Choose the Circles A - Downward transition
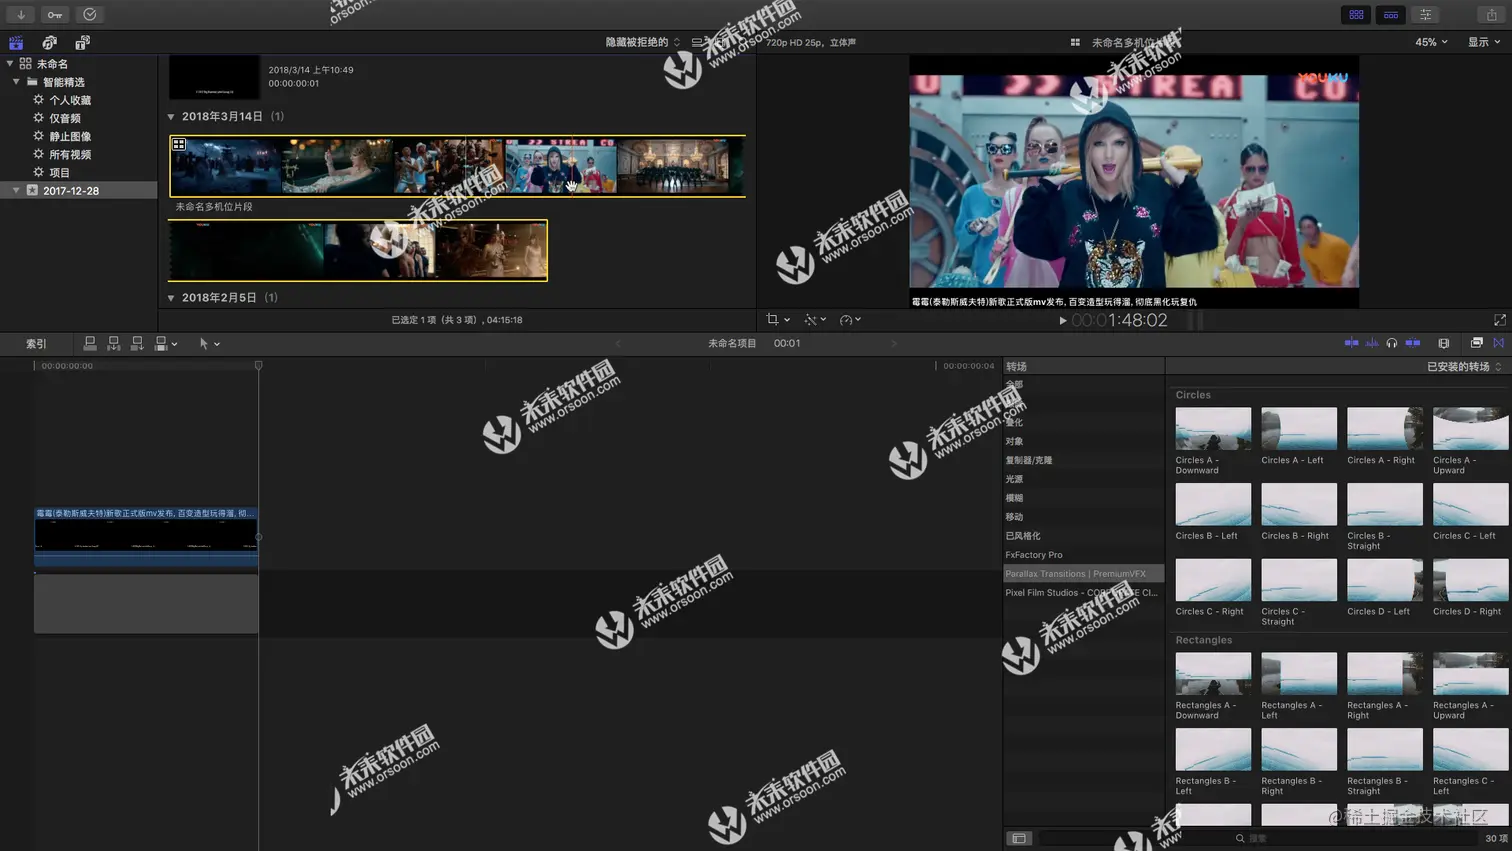1512x851 pixels. (x=1213, y=428)
